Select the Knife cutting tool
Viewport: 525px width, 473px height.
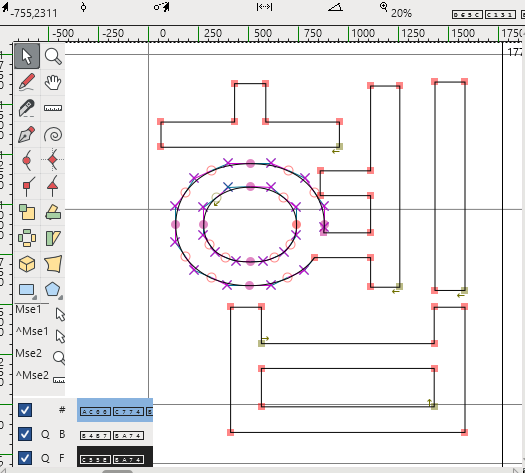tap(27, 108)
